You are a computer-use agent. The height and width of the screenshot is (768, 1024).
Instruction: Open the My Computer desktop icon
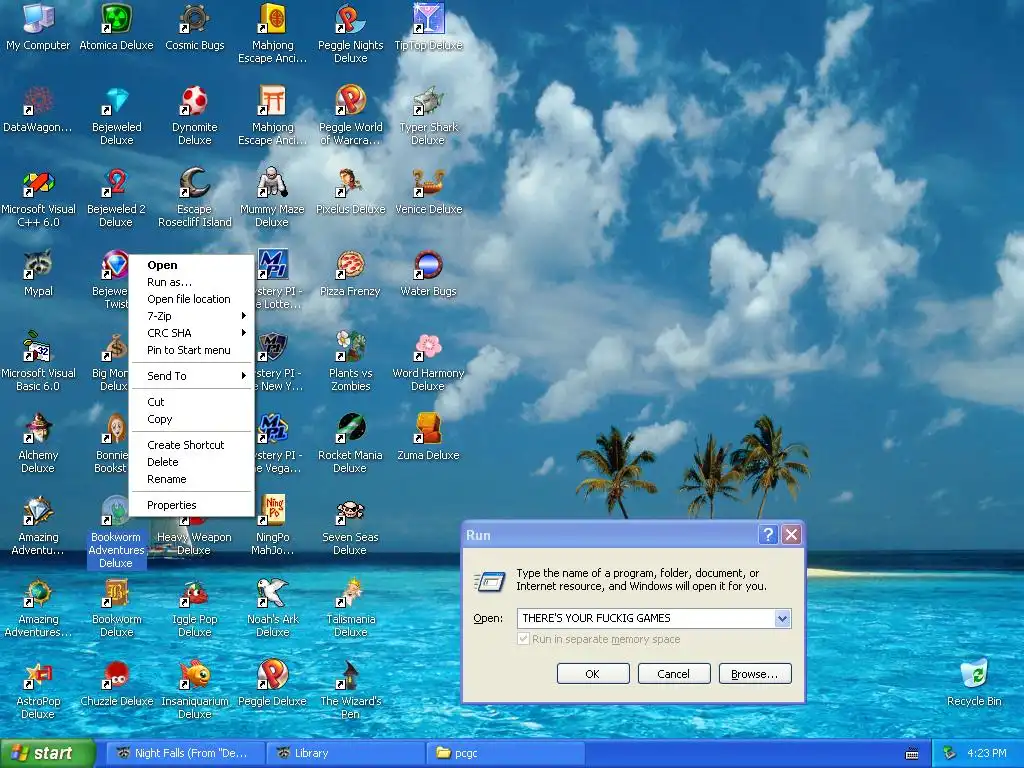[38, 18]
